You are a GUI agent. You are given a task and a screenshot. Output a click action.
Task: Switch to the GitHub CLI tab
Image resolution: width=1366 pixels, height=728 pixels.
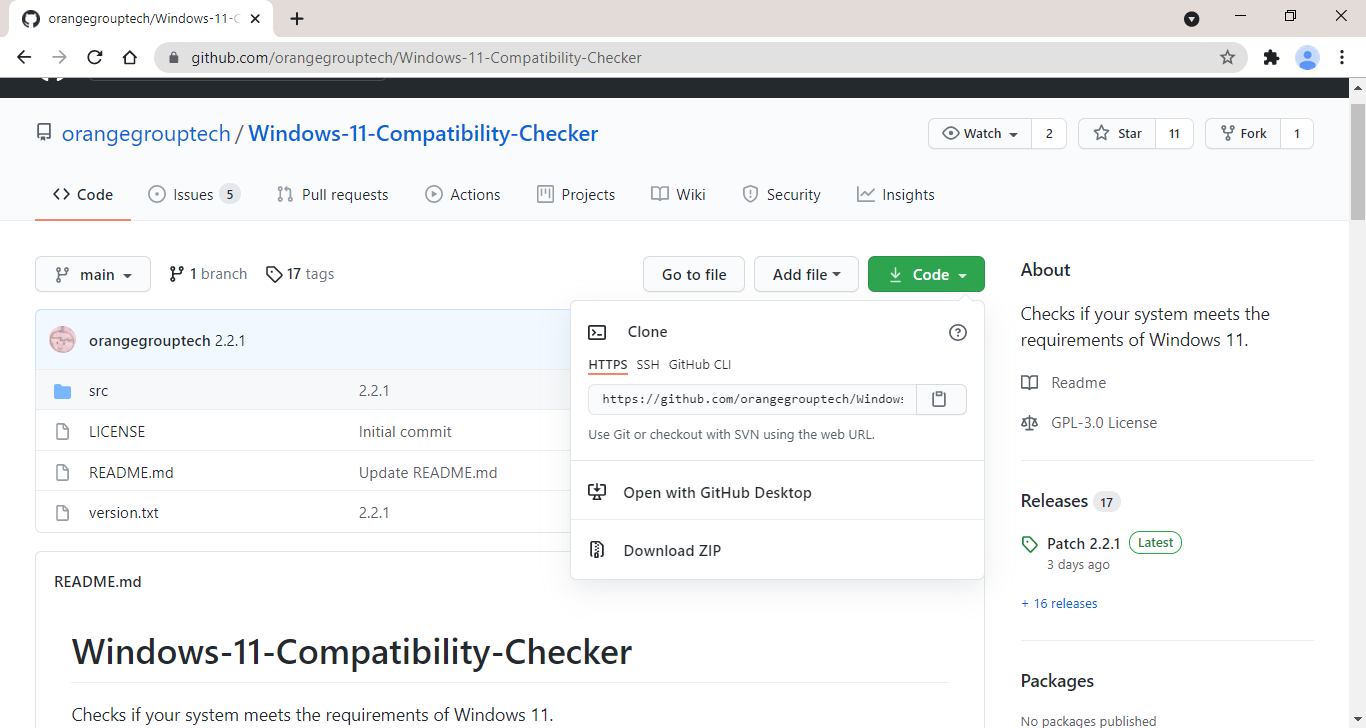[x=699, y=364]
